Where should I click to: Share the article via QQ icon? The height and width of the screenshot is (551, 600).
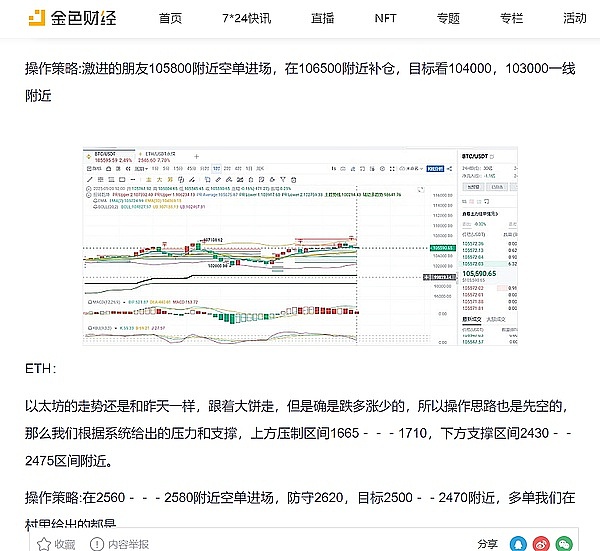(x=518, y=543)
